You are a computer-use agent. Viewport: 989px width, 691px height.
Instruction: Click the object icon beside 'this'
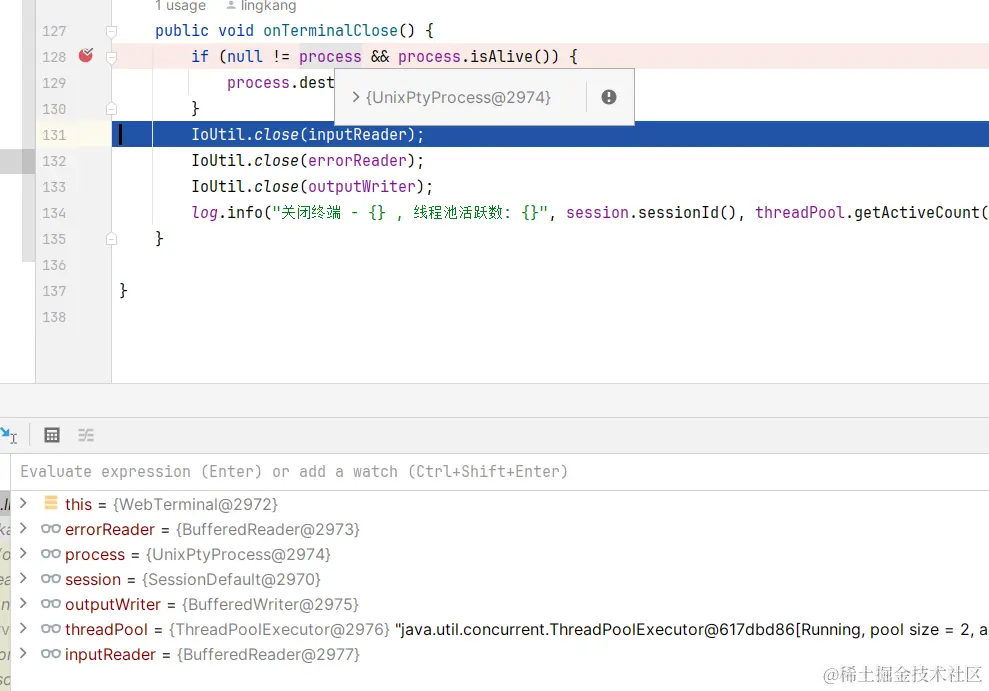pos(50,503)
